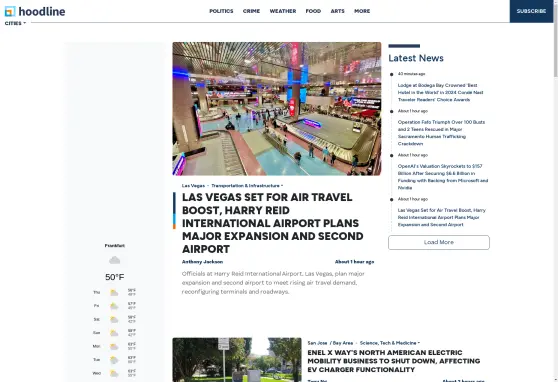
Task: Click the '43 minutes ago' Latest News timestamp
Action: click(x=411, y=74)
